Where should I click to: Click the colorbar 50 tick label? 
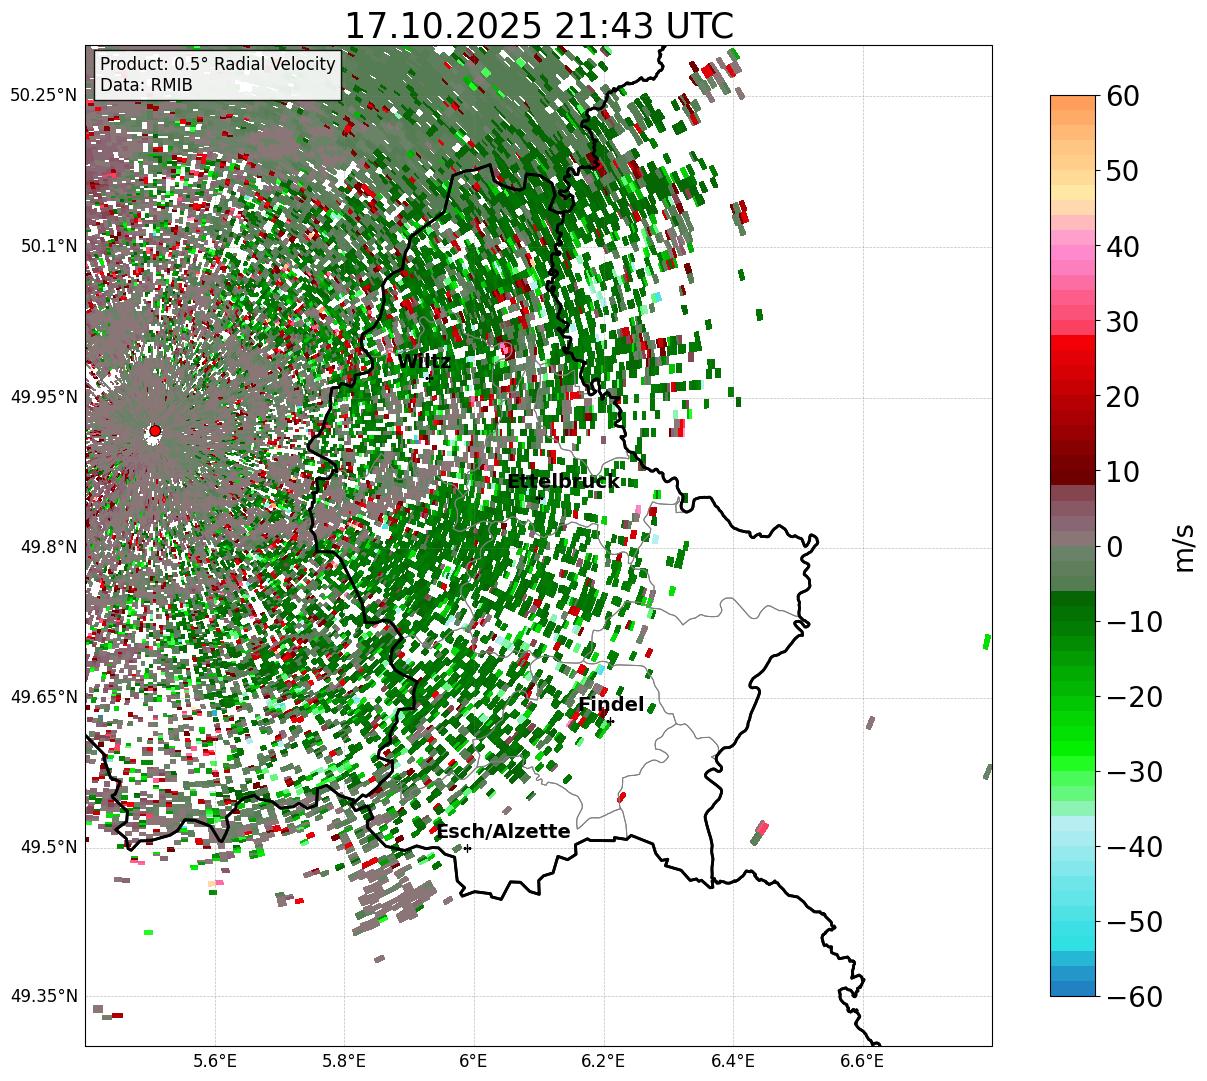(1125, 171)
